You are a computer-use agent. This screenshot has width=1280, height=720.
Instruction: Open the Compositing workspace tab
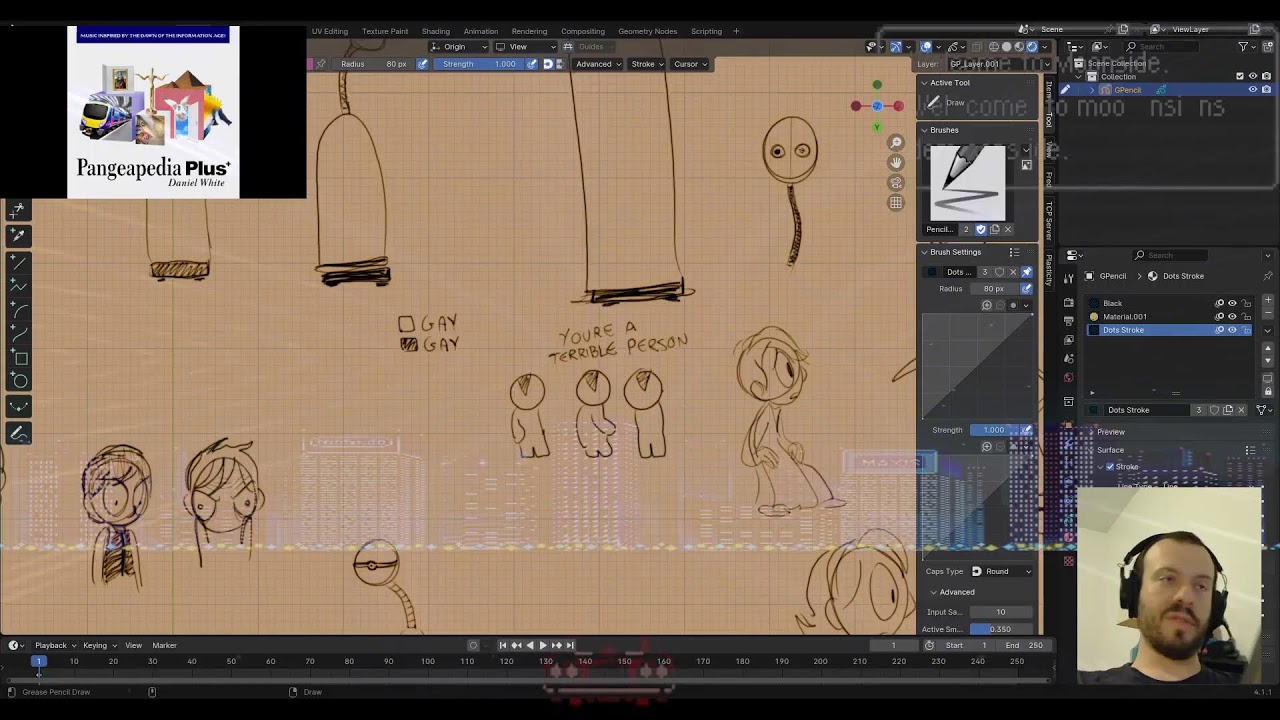click(582, 31)
